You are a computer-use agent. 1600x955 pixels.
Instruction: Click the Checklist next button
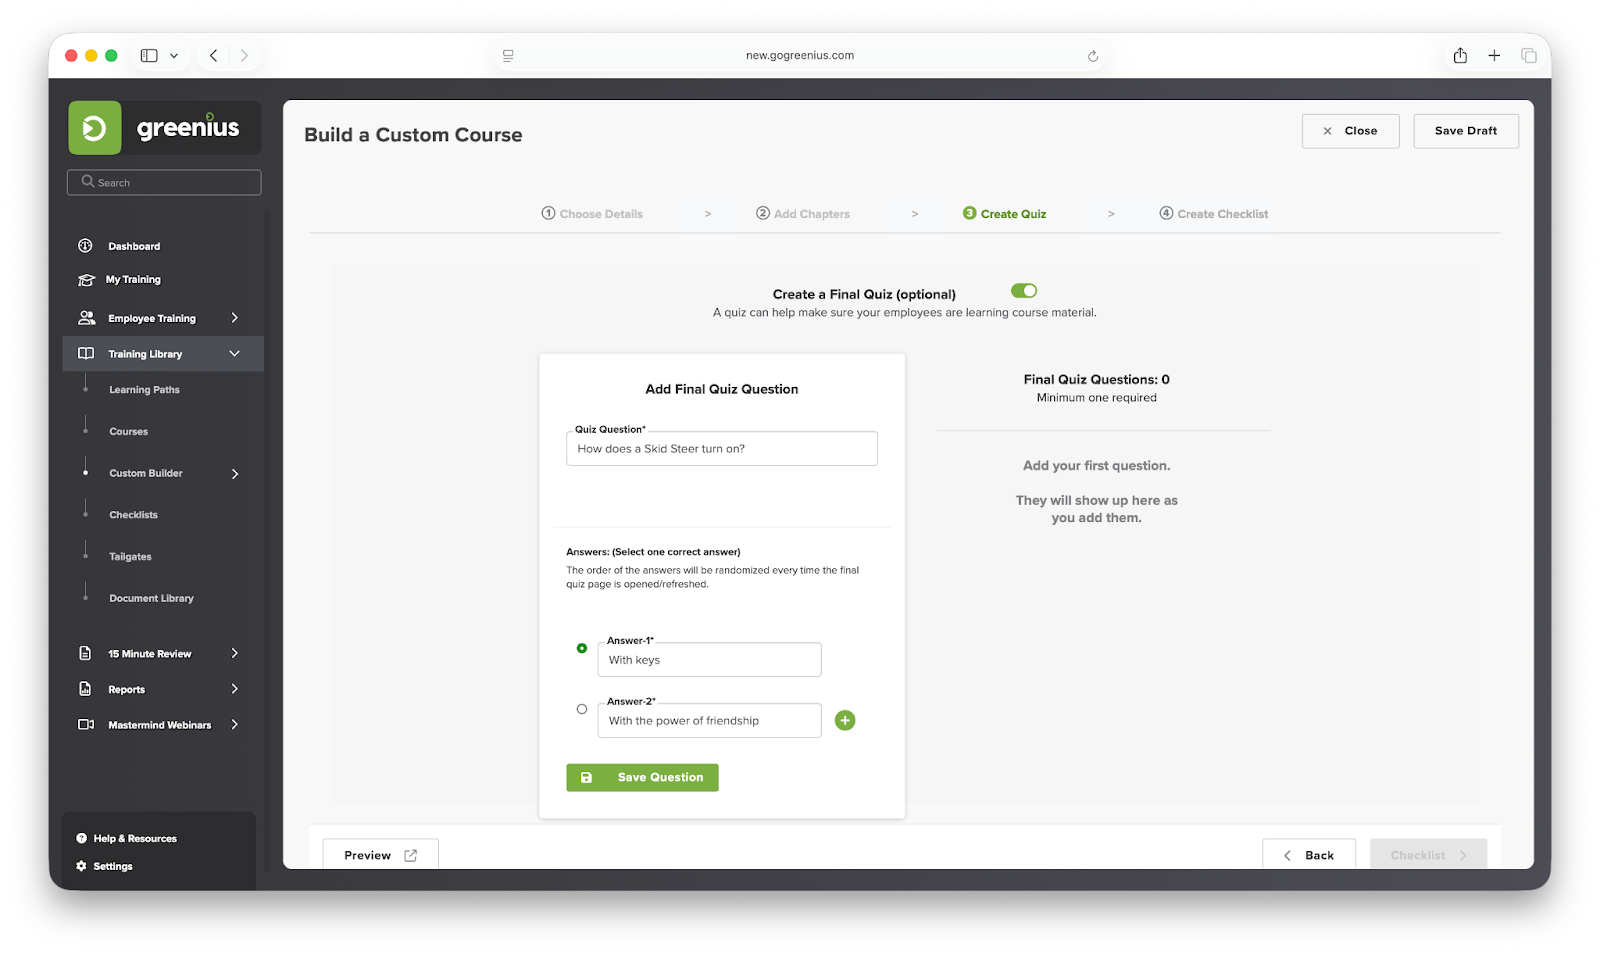tap(1428, 855)
